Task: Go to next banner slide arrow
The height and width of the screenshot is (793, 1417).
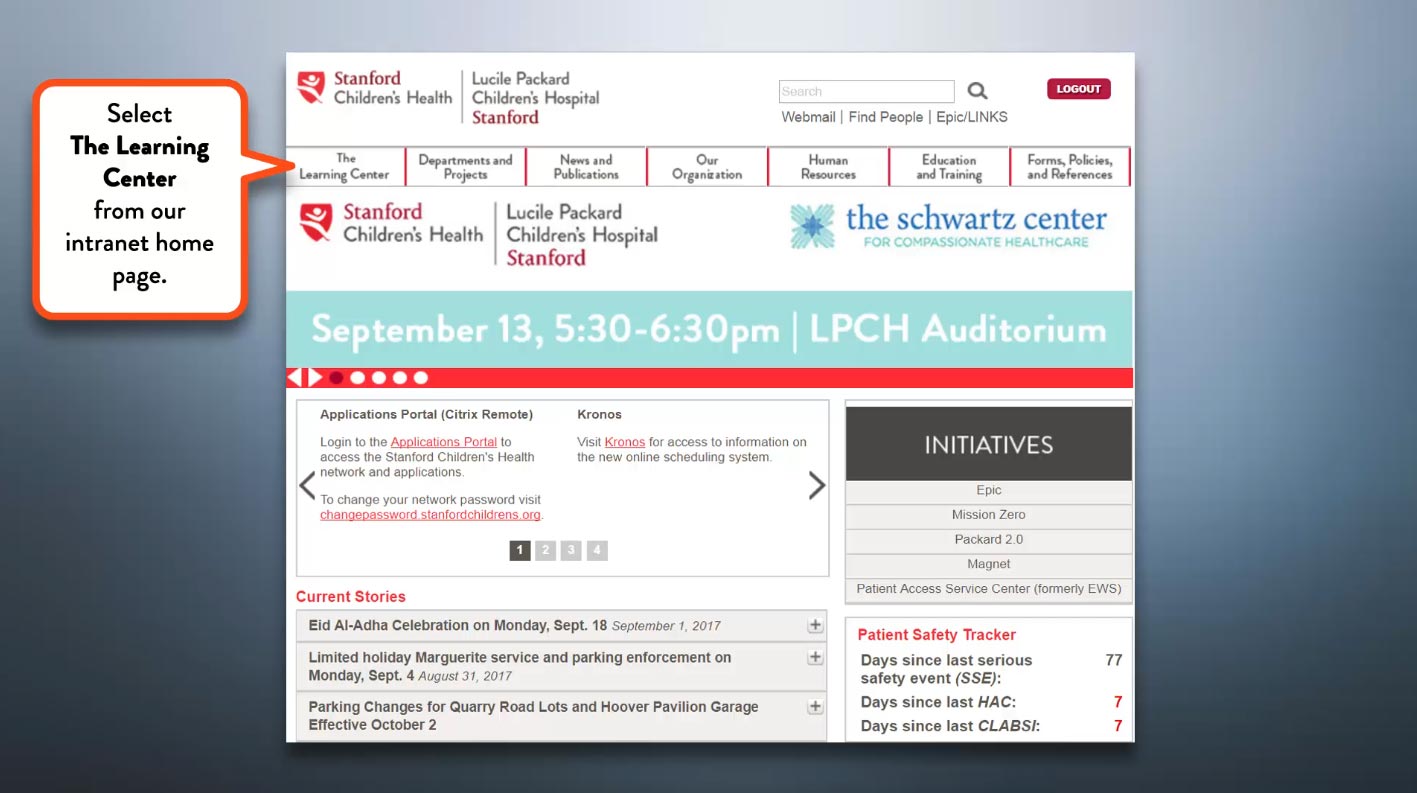Action: [314, 377]
